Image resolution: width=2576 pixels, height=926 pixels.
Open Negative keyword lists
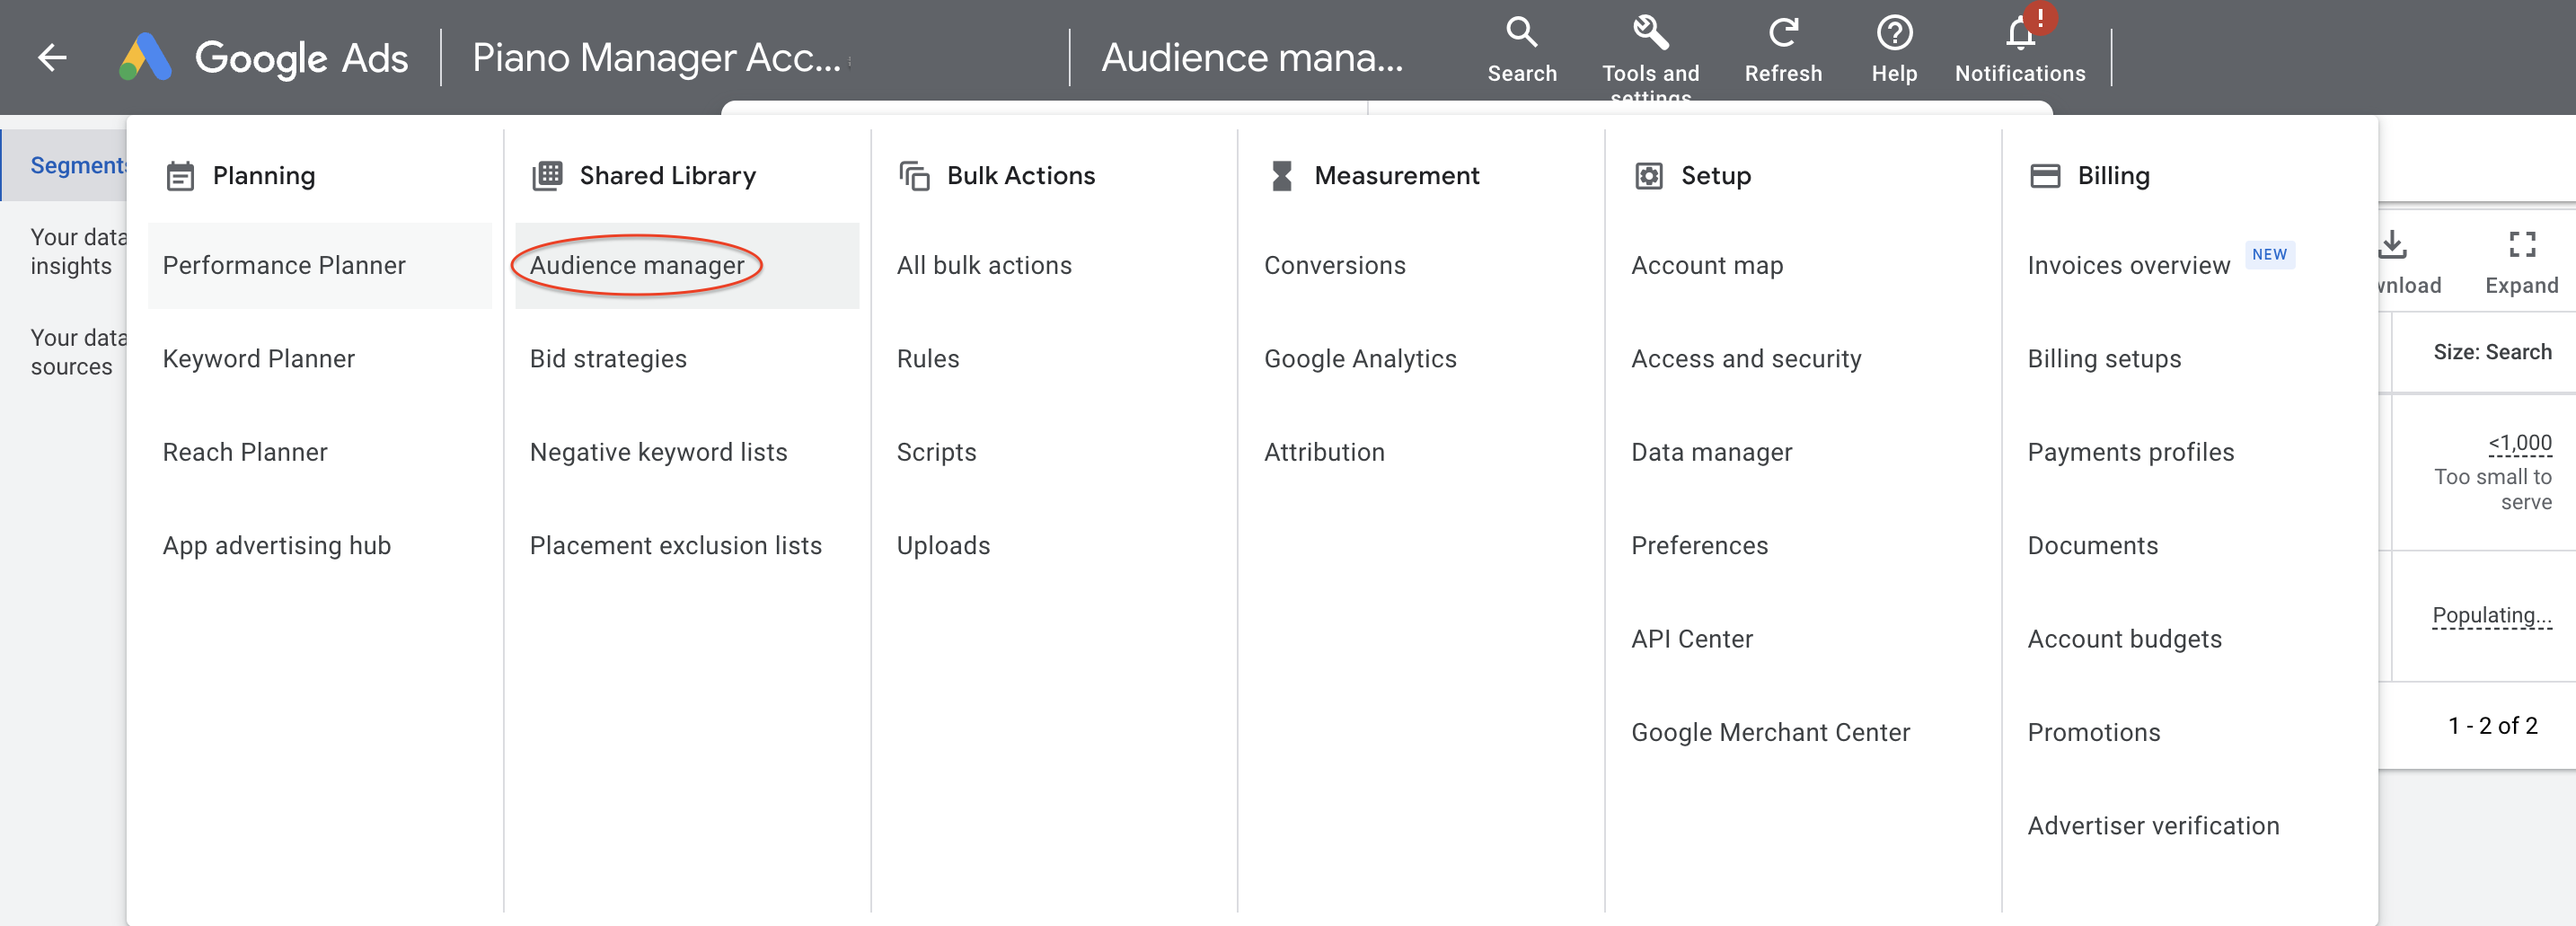click(658, 452)
